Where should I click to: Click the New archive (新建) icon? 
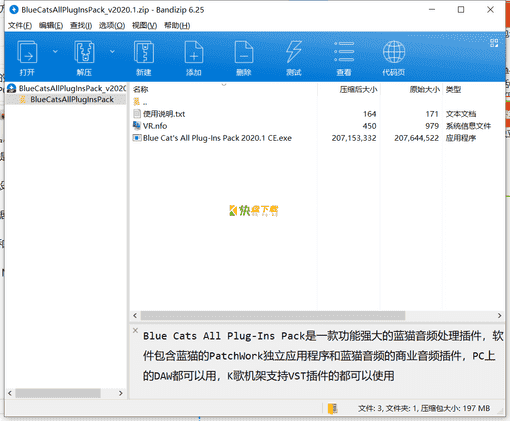point(144,52)
